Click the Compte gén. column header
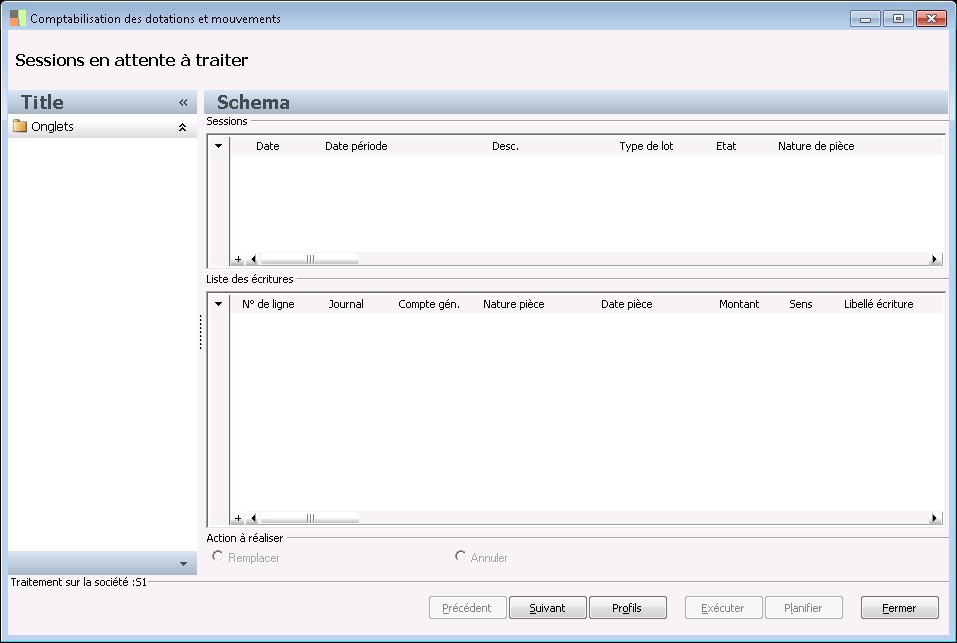 [x=428, y=304]
